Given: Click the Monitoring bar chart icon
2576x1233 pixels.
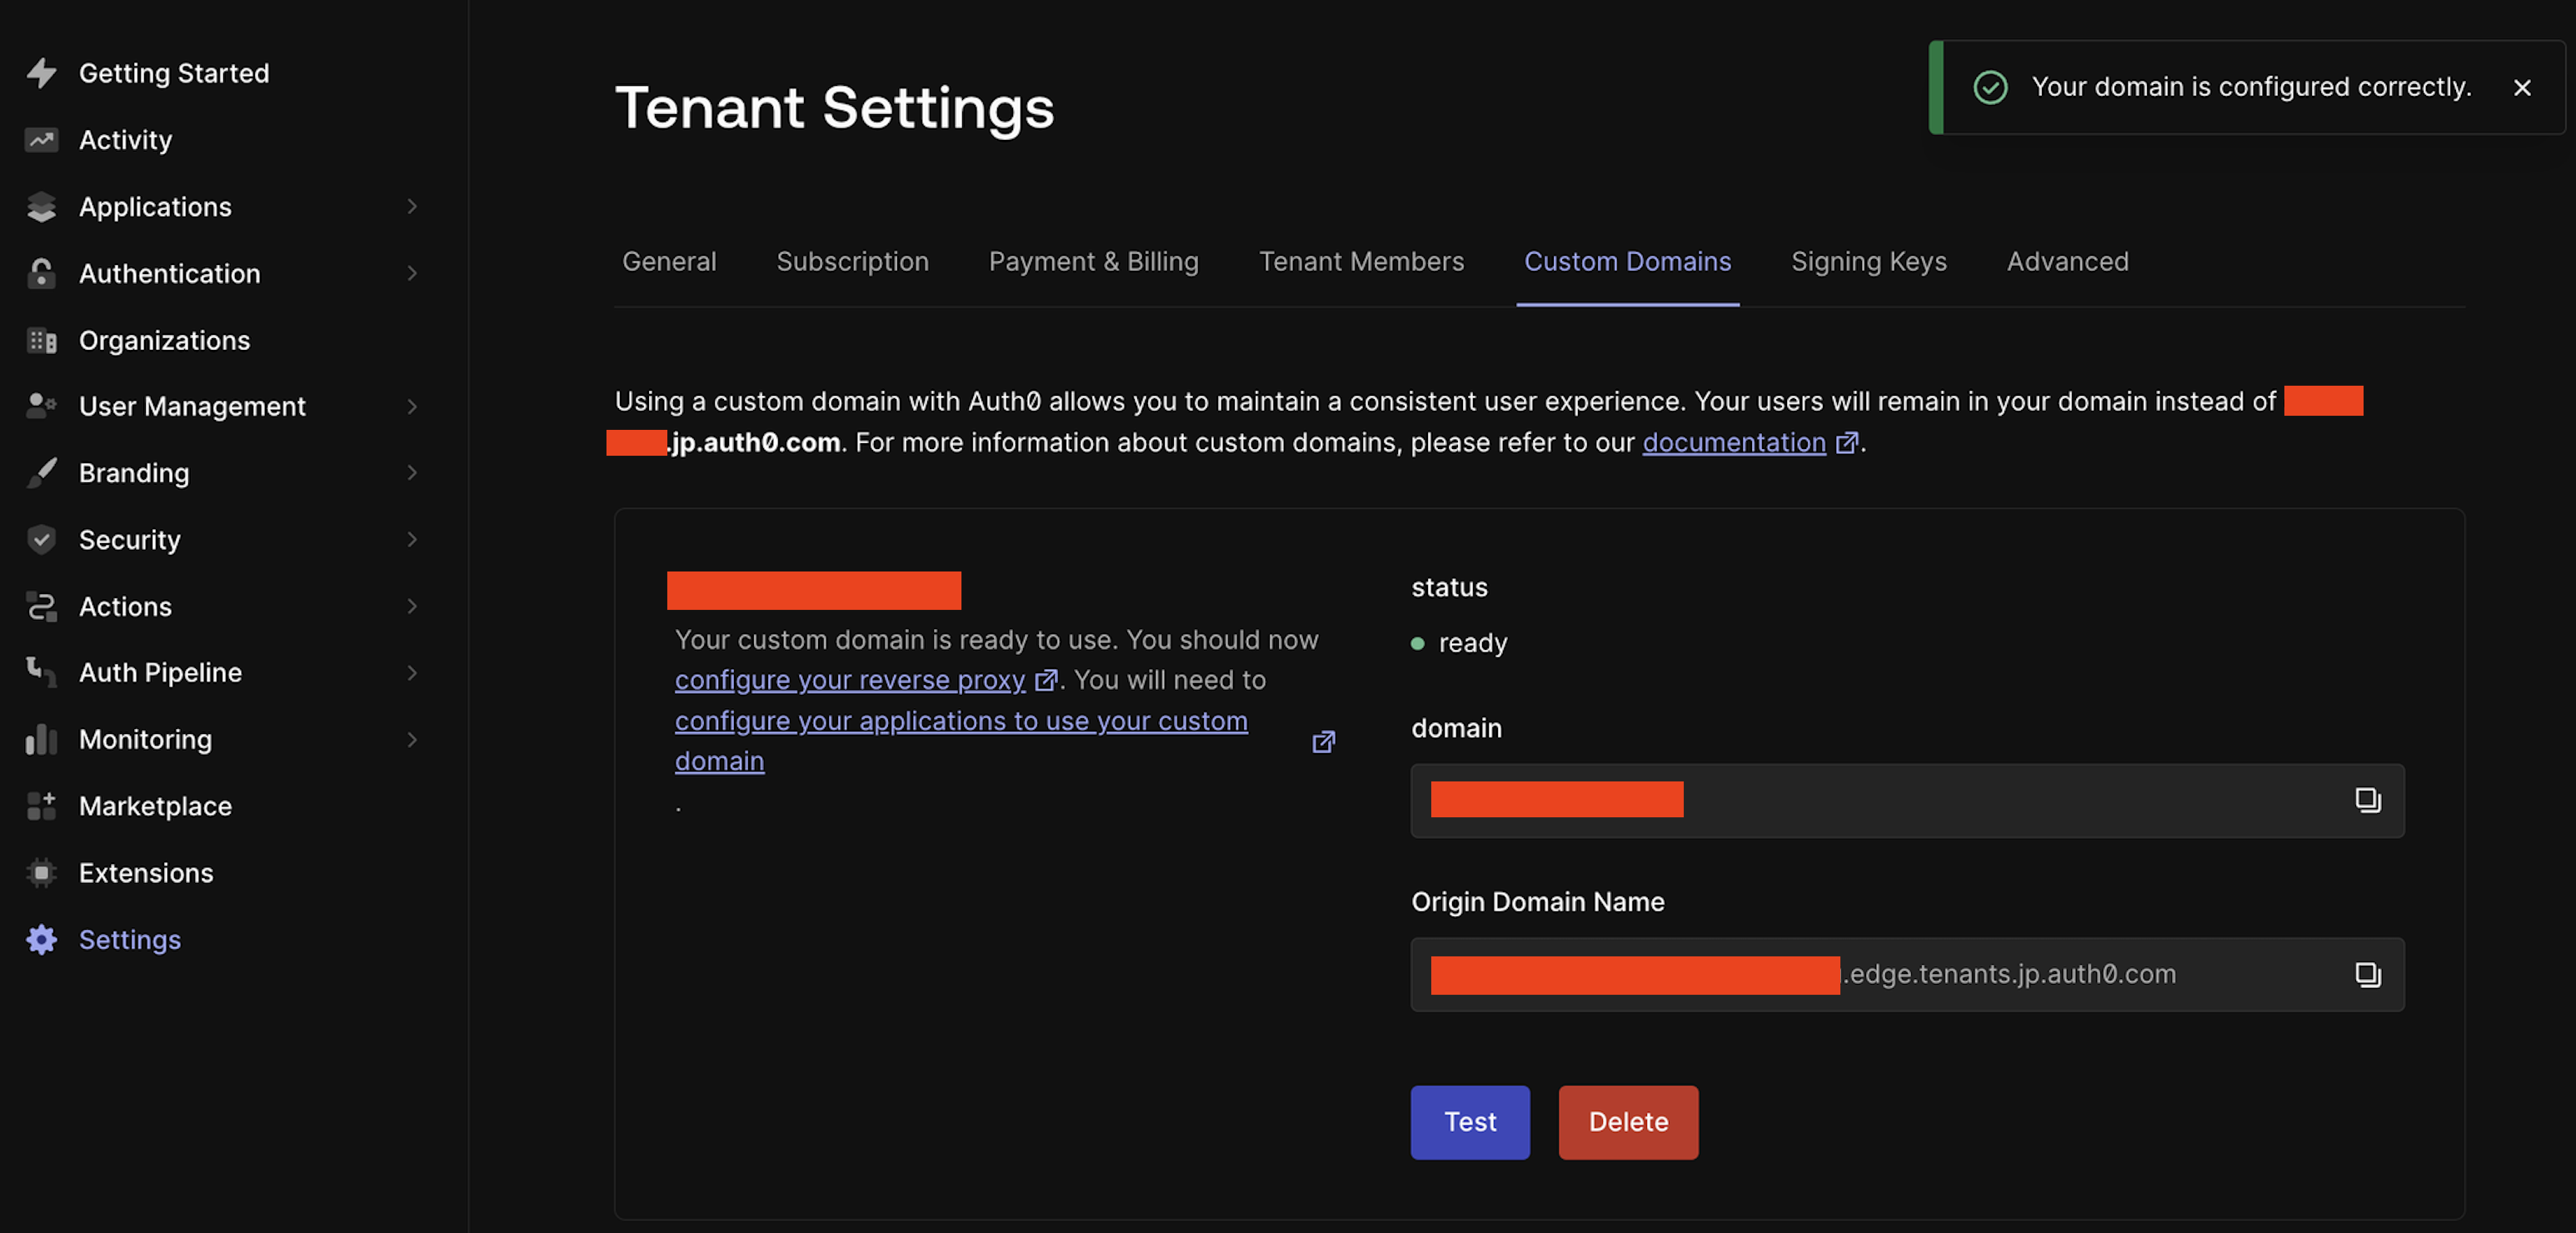Looking at the screenshot, I should point(41,739).
